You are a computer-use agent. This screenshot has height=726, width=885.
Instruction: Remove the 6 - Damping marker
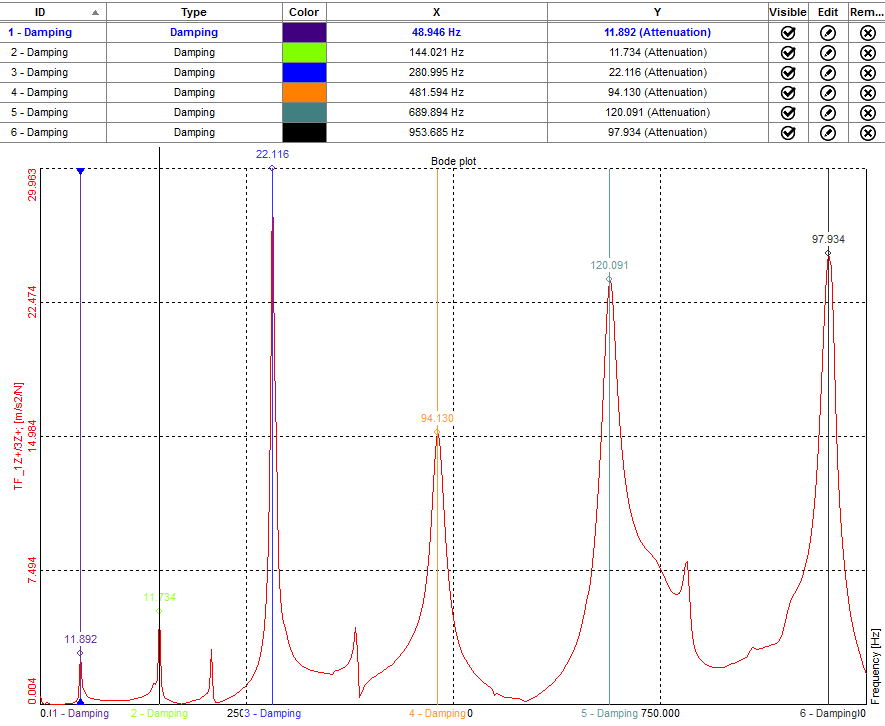click(x=868, y=133)
